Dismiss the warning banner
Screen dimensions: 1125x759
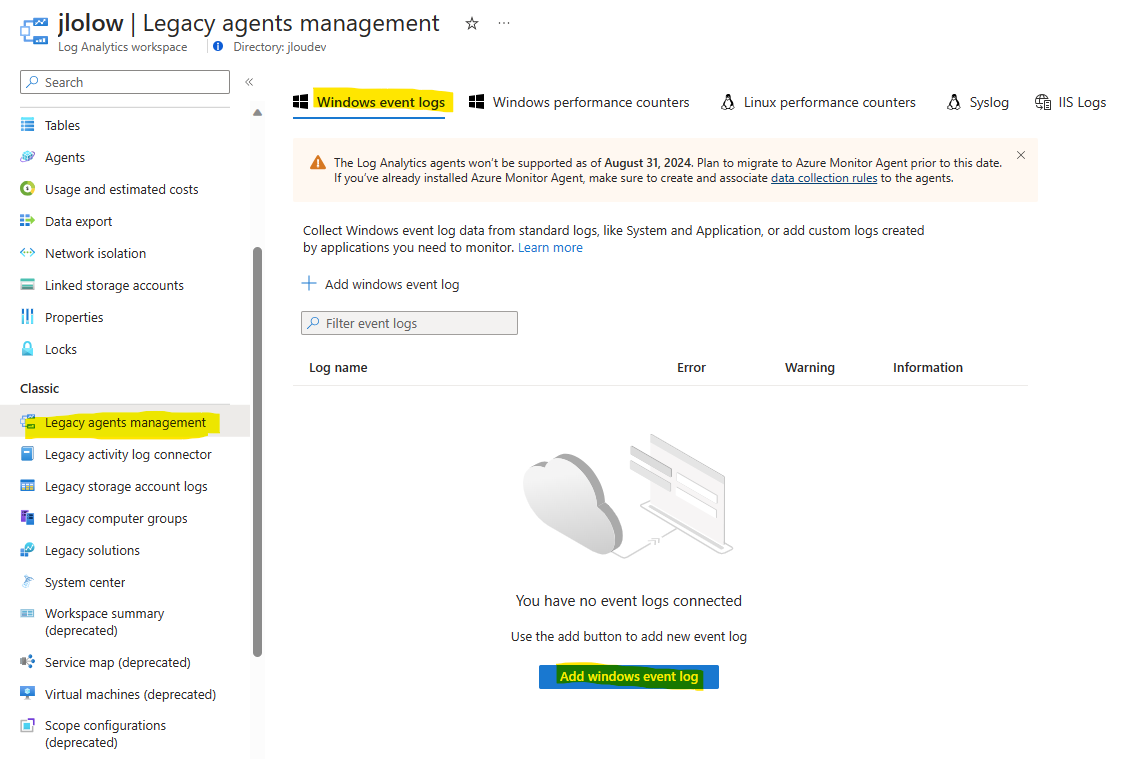click(x=1021, y=155)
